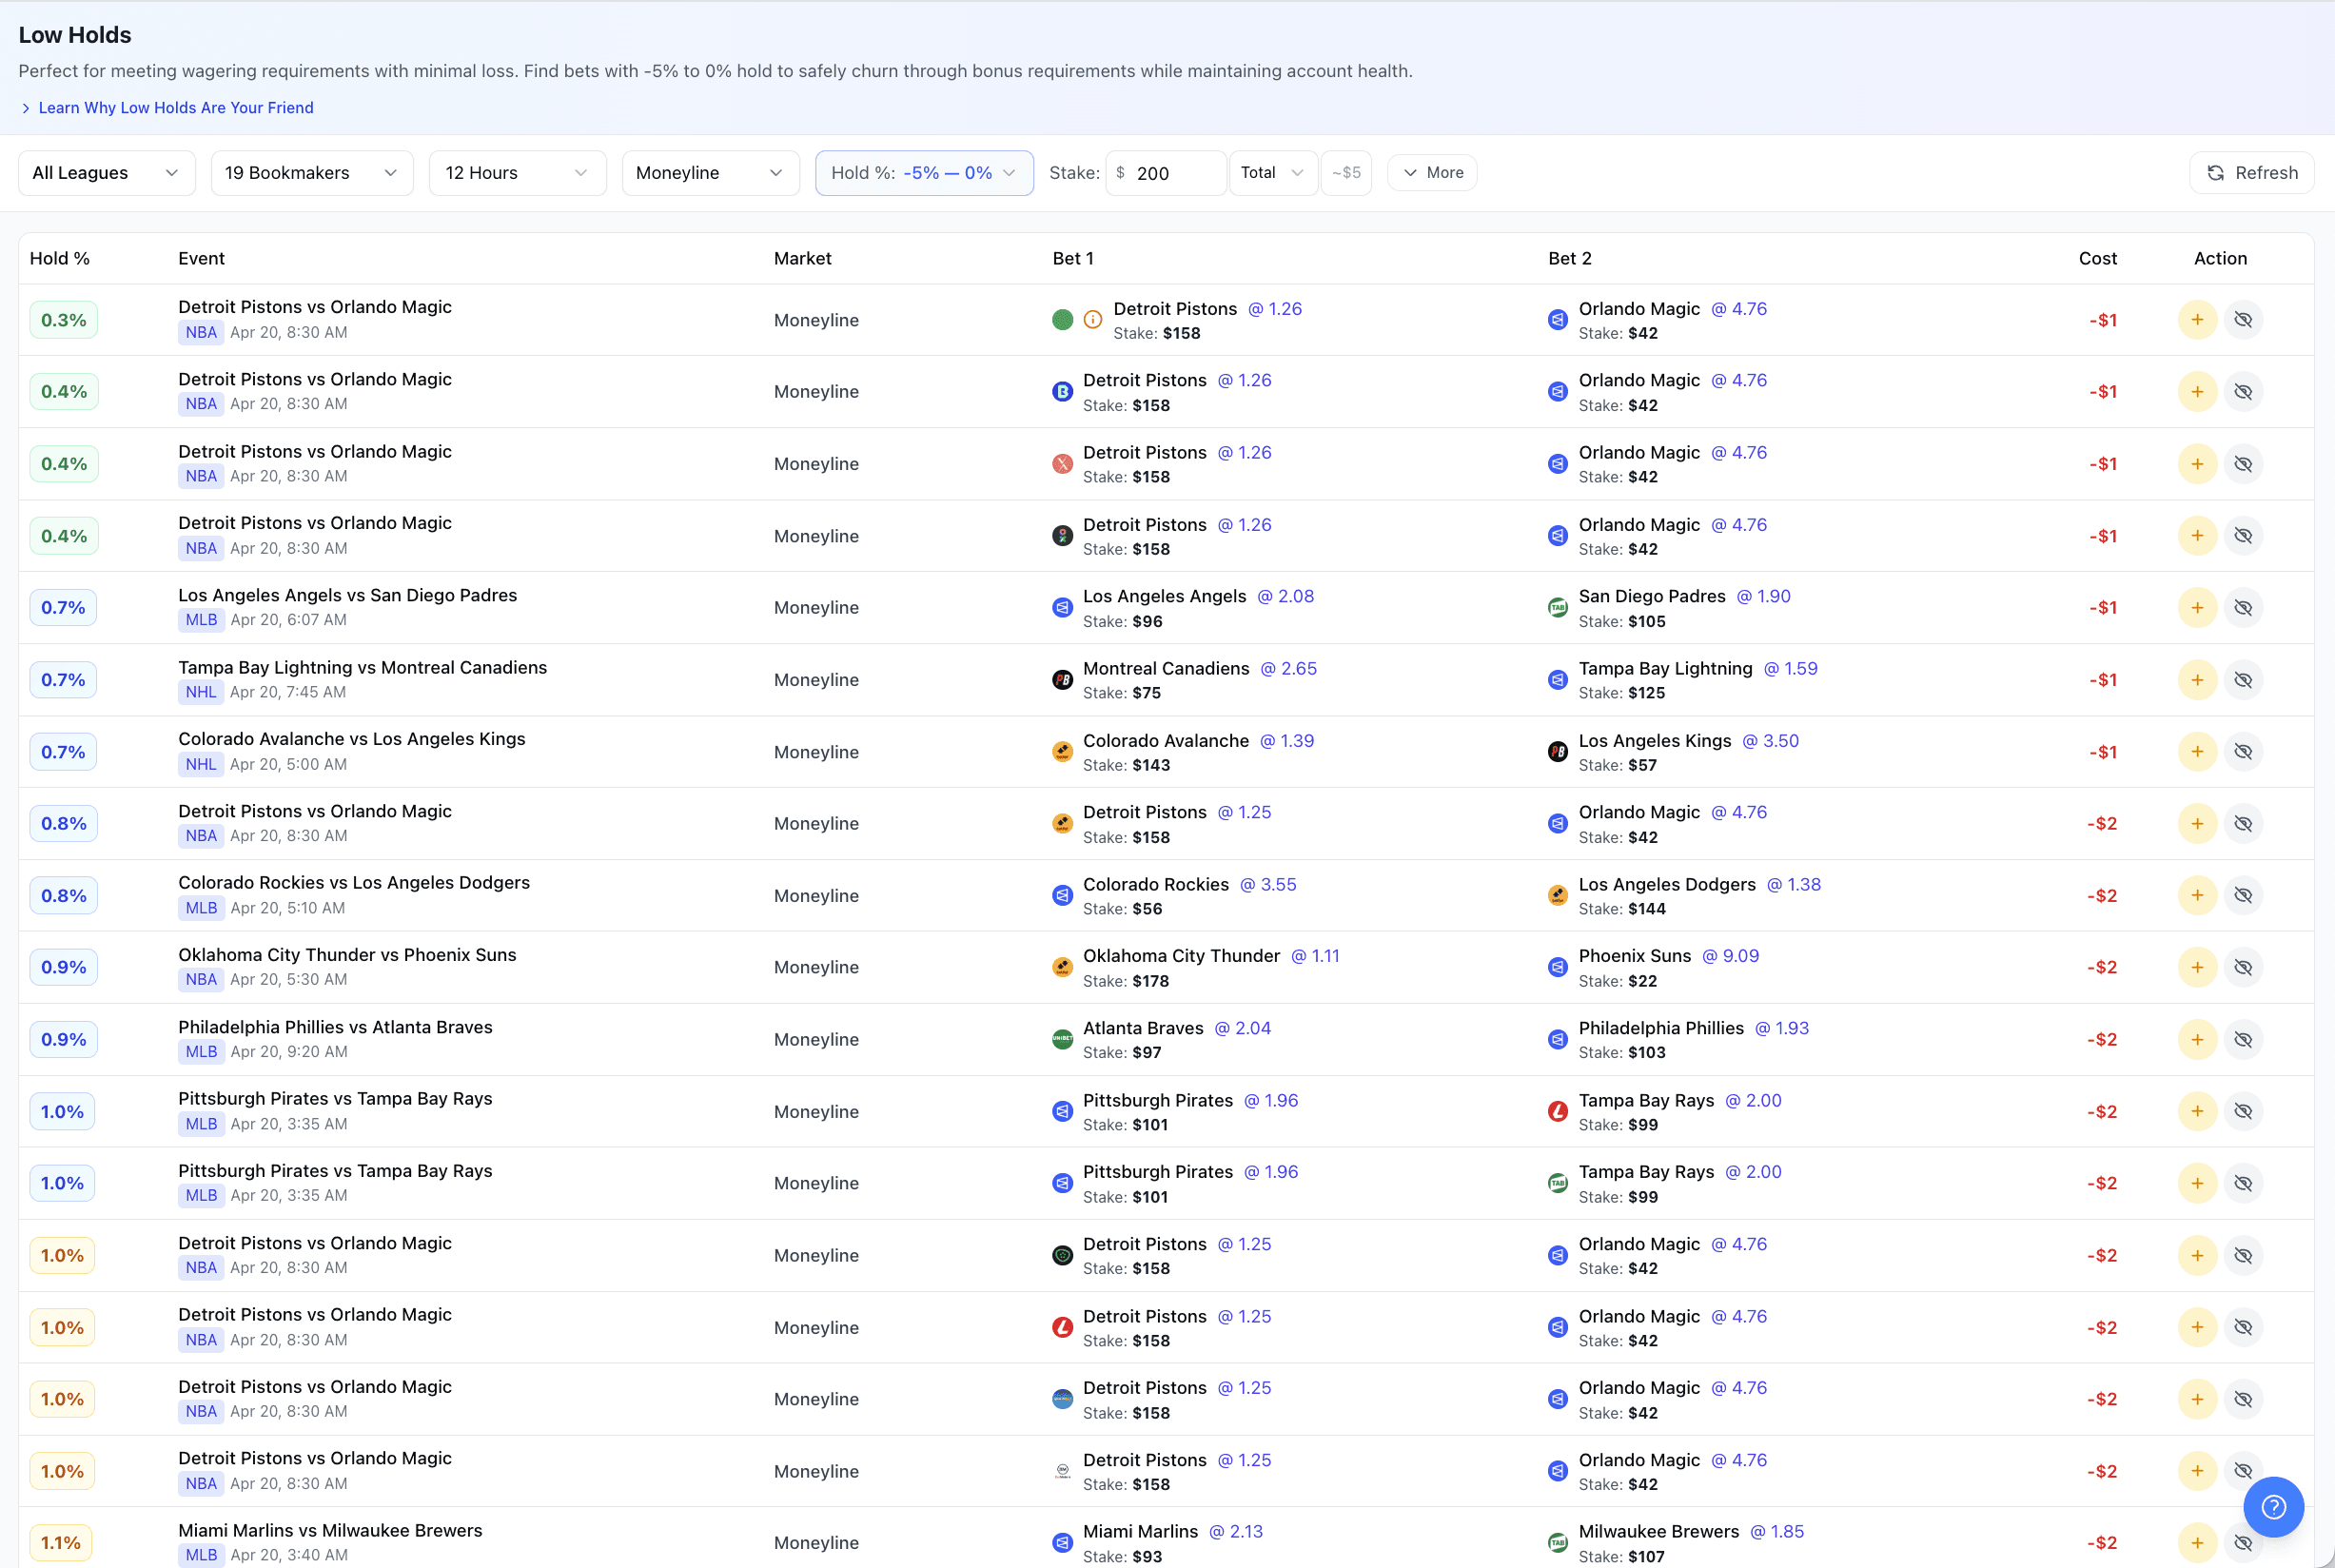Click orange info icon beside Detroit Pistons
Viewport: 2335px width, 1568px height.
point(1092,320)
